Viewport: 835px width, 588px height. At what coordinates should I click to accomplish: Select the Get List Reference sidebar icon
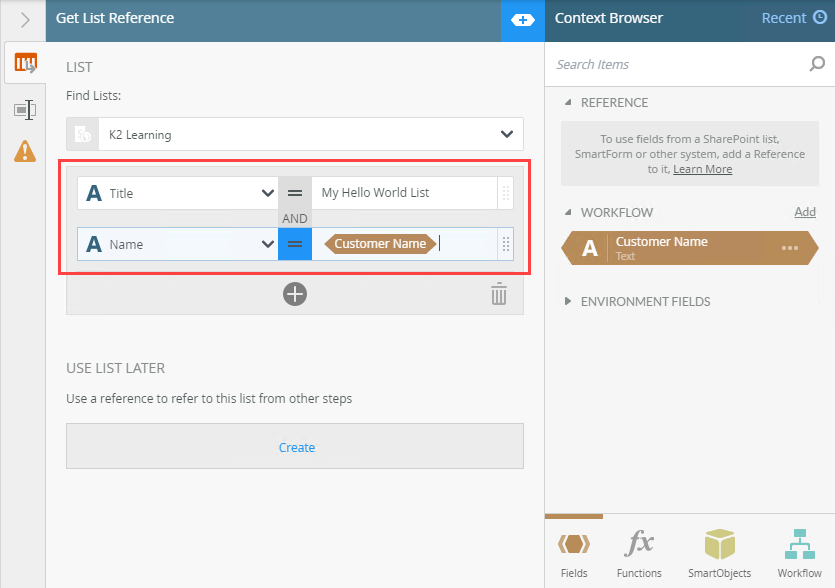point(24,66)
